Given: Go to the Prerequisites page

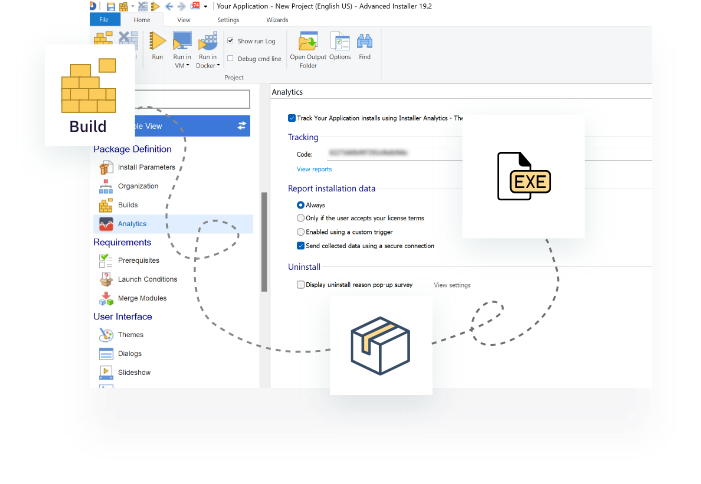Looking at the screenshot, I should click(138, 260).
